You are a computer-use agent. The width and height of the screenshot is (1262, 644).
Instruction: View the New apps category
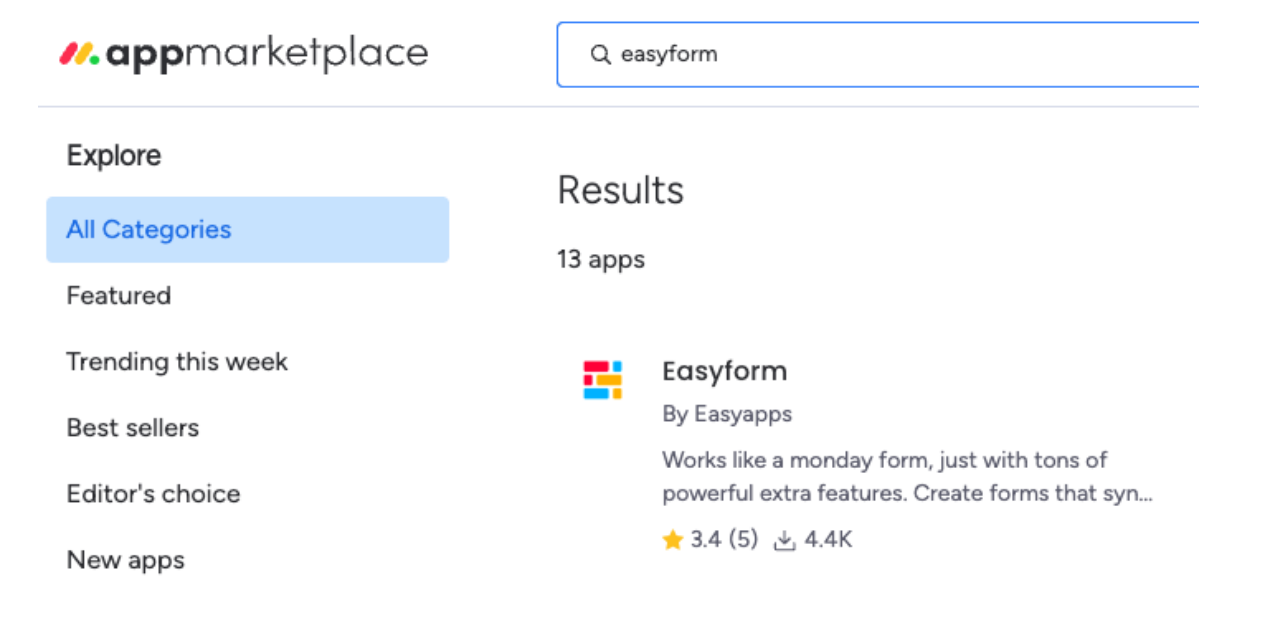pos(125,559)
